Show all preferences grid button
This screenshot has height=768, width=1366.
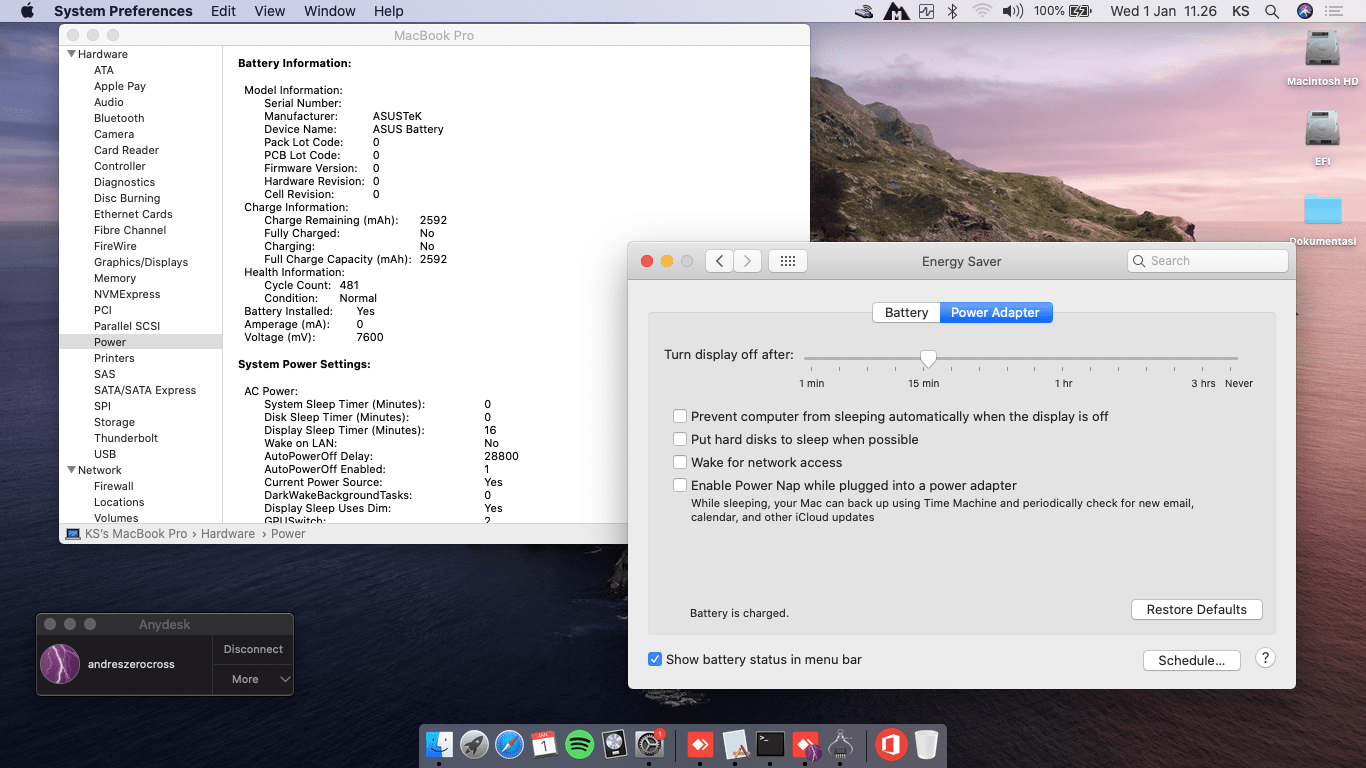coord(787,261)
